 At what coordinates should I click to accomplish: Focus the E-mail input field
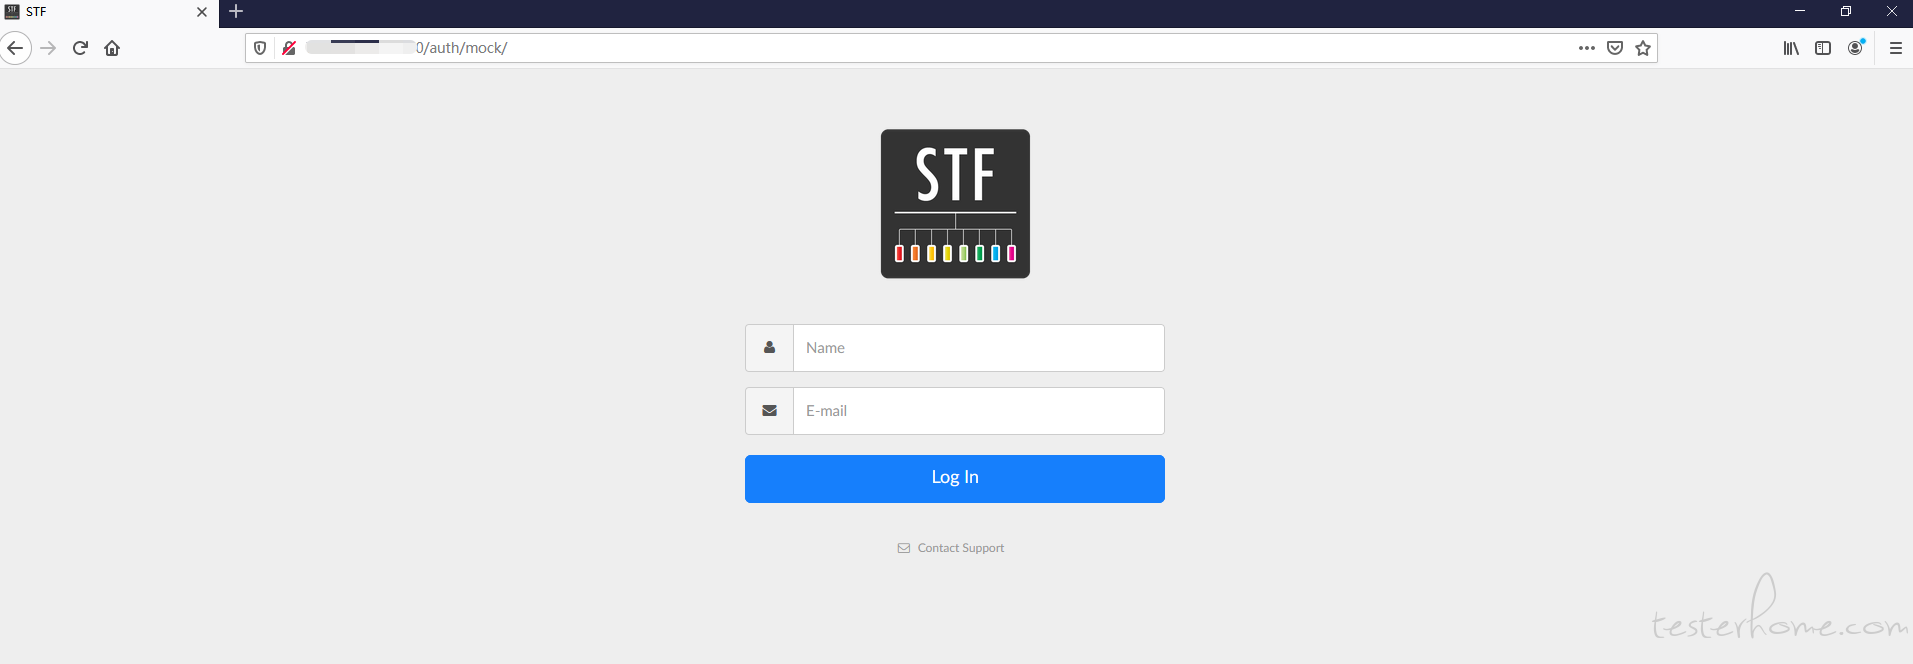point(979,411)
